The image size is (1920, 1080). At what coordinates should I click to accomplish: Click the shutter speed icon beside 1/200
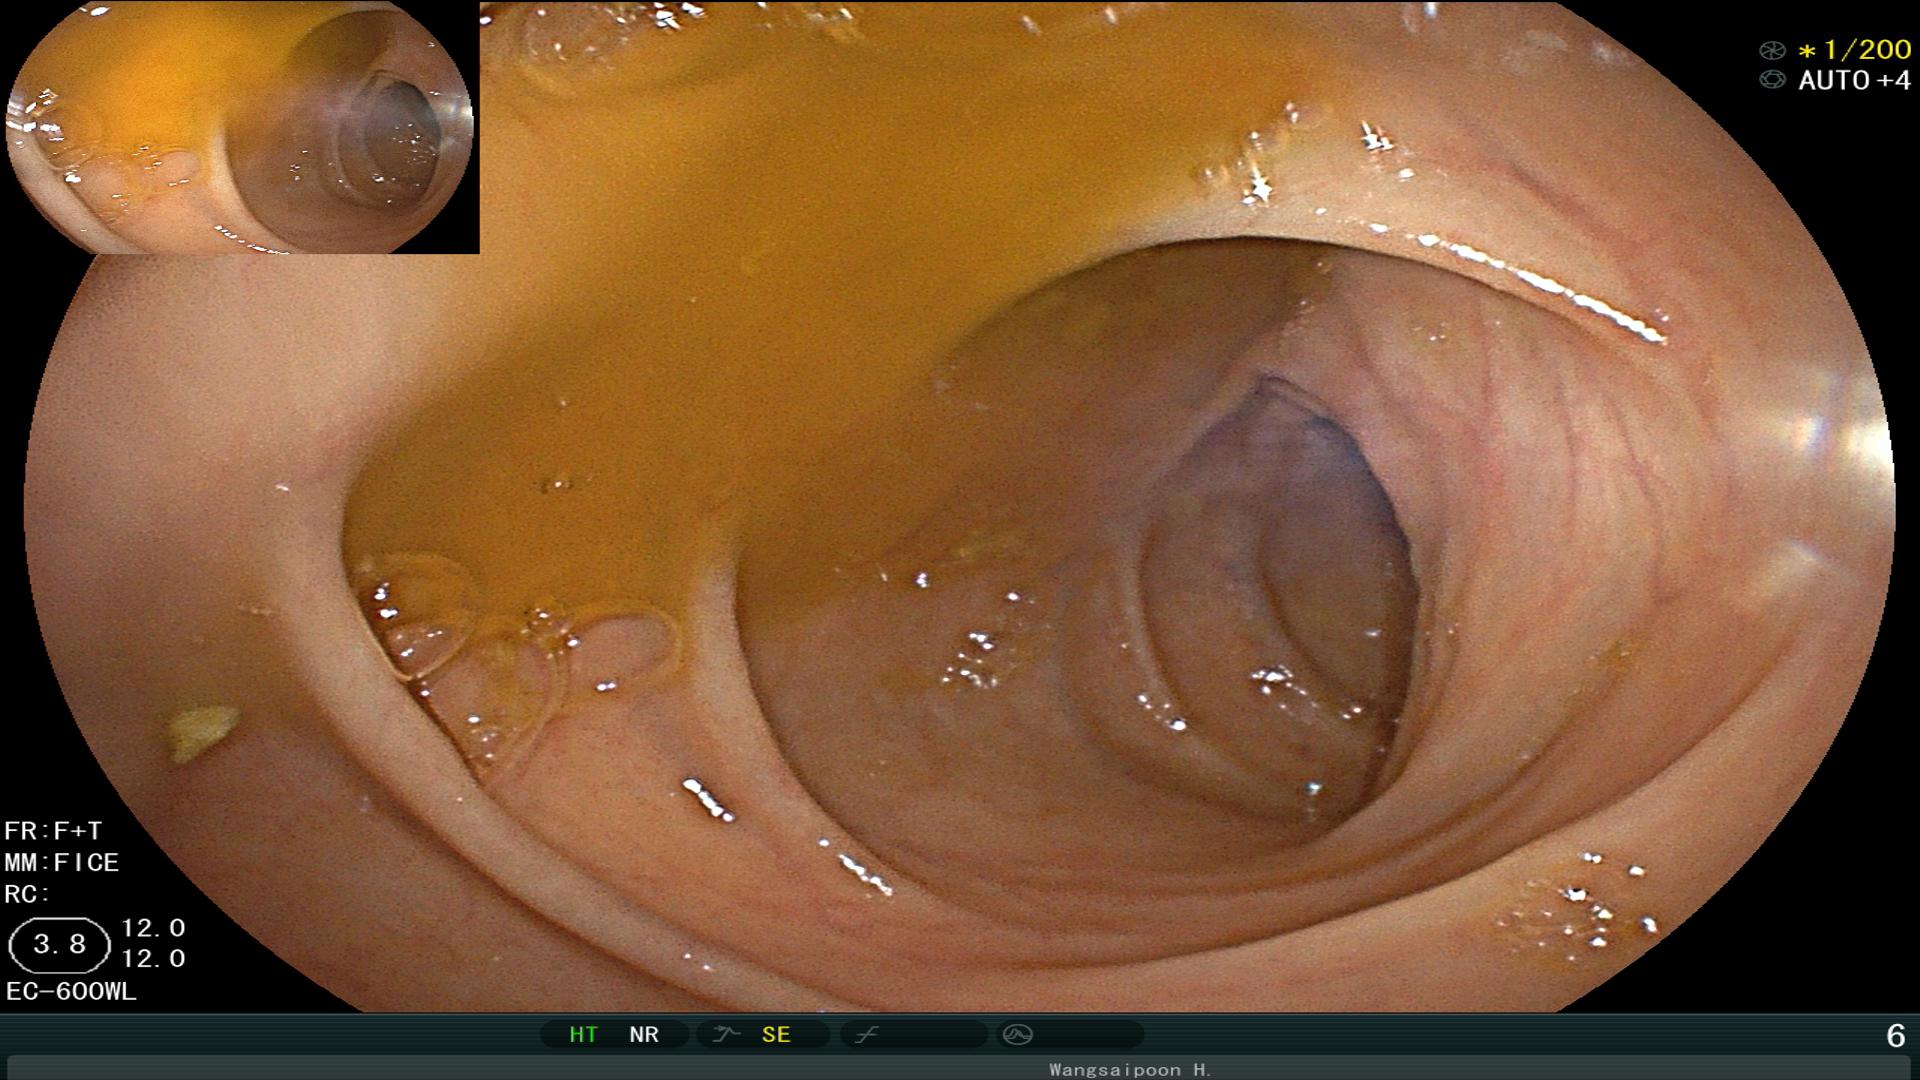pos(1772,50)
